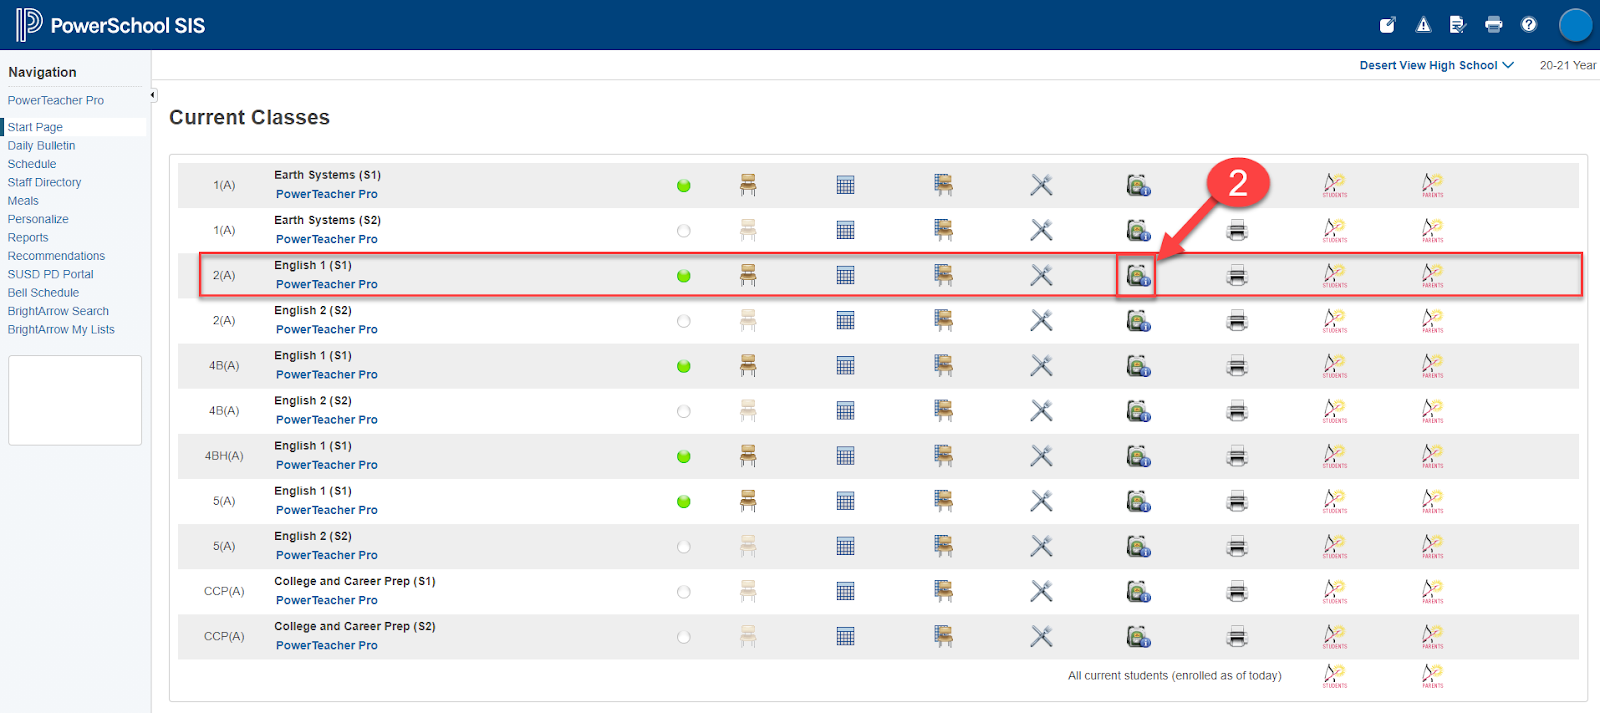Open Daily Bulletin from navigation
The image size is (1600, 713).
pyautogui.click(x=41, y=145)
